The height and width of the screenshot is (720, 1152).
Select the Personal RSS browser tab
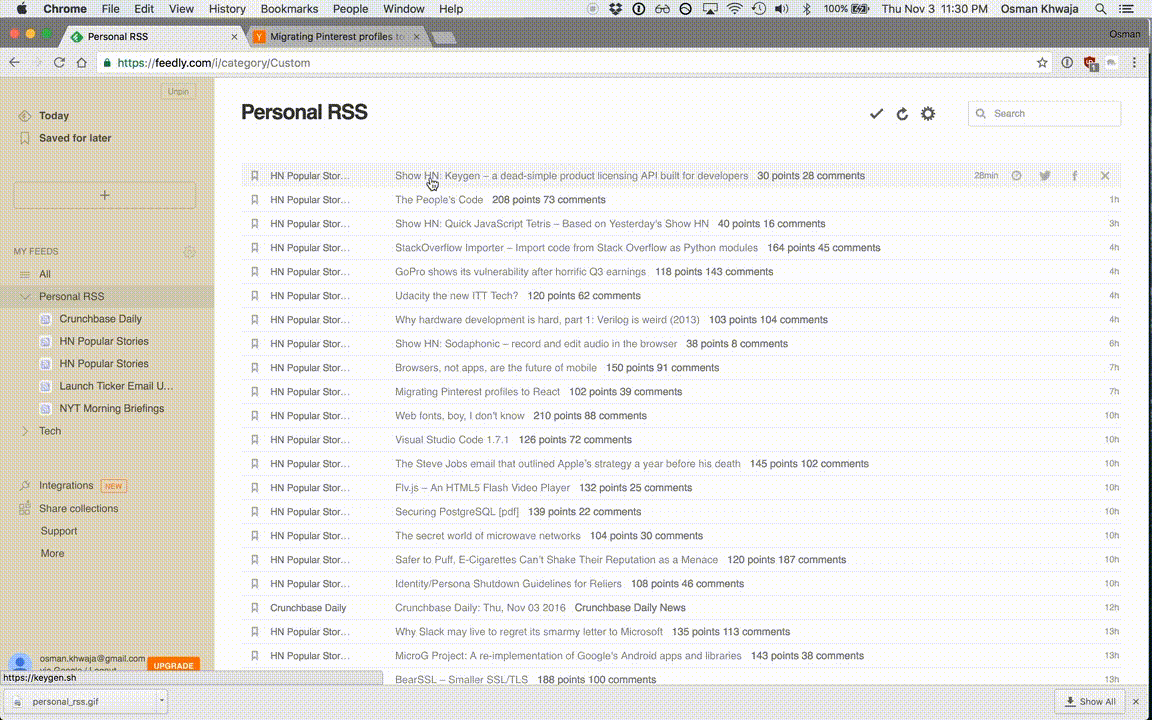click(156, 37)
